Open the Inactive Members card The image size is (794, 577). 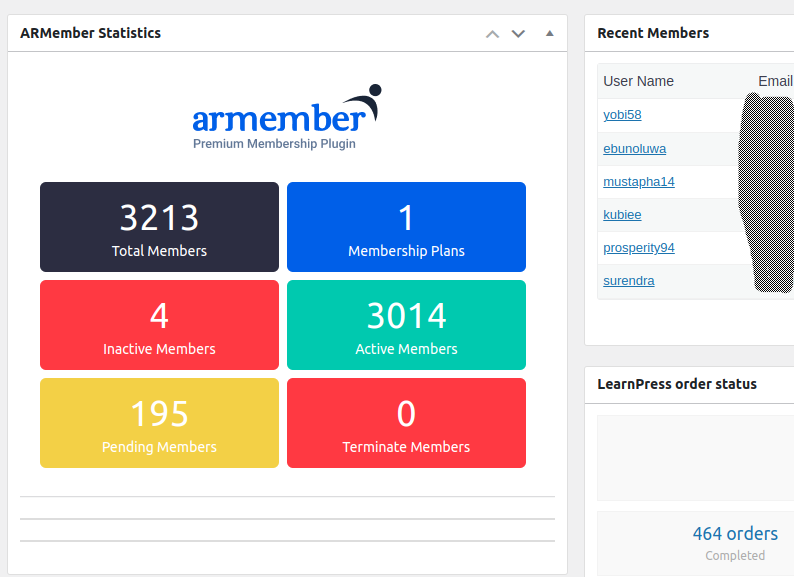pyautogui.click(x=160, y=325)
